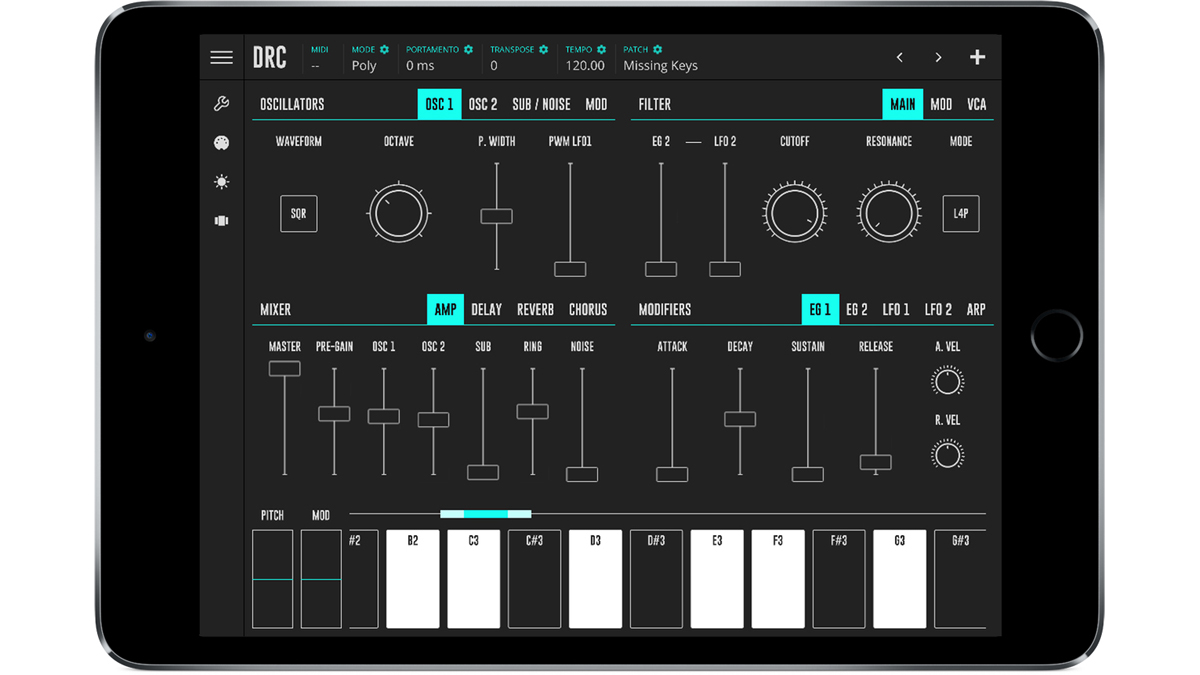
Task: Select EG 1 modifiers tab
Action: (820, 310)
